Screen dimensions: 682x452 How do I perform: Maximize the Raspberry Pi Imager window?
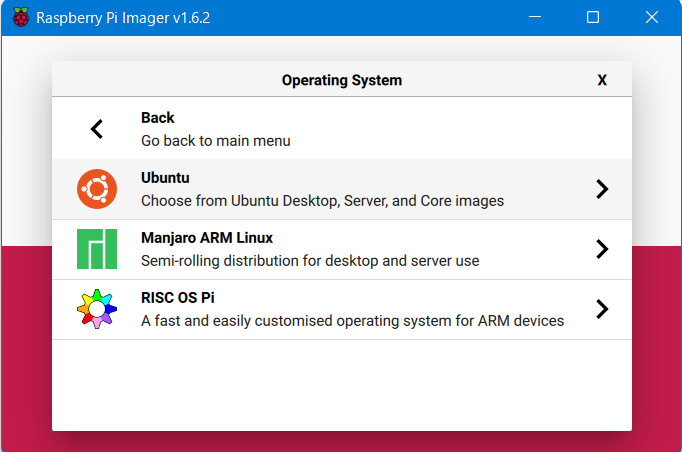click(593, 17)
